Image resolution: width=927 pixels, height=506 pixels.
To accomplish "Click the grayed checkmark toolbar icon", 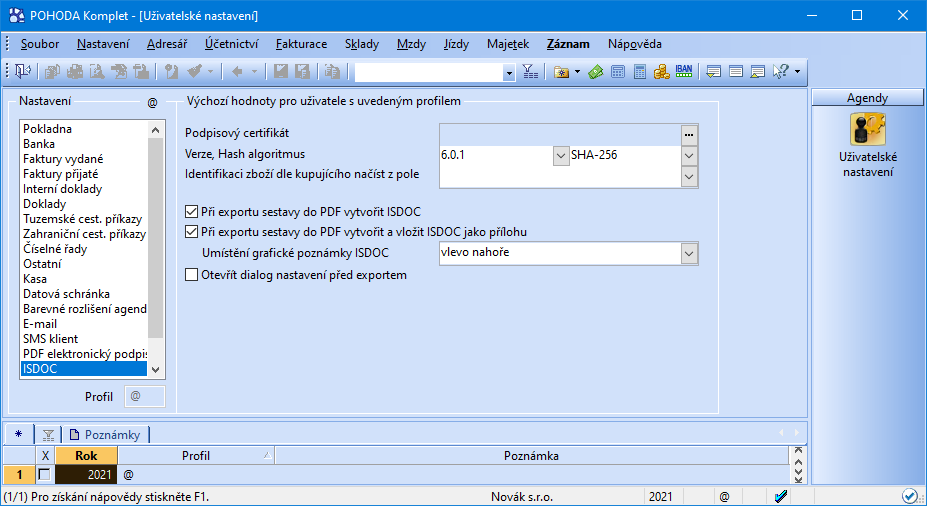I will pyautogui.click(x=194, y=72).
